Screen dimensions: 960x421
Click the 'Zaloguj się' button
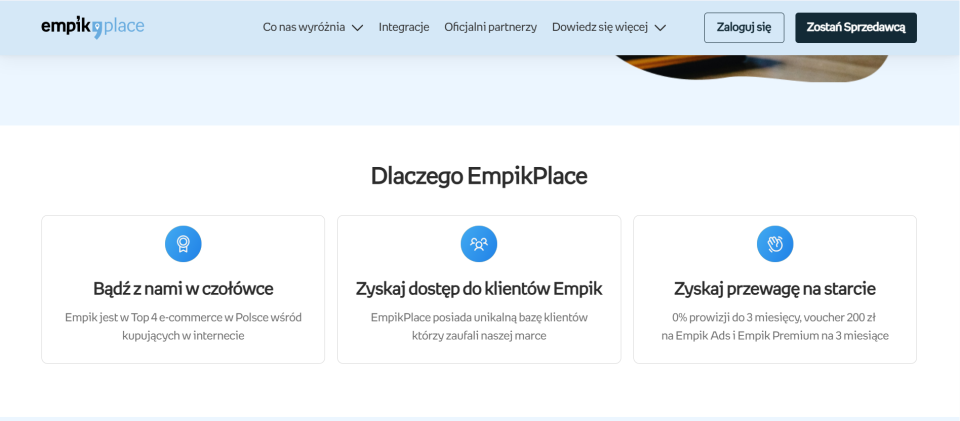pyautogui.click(x=744, y=28)
